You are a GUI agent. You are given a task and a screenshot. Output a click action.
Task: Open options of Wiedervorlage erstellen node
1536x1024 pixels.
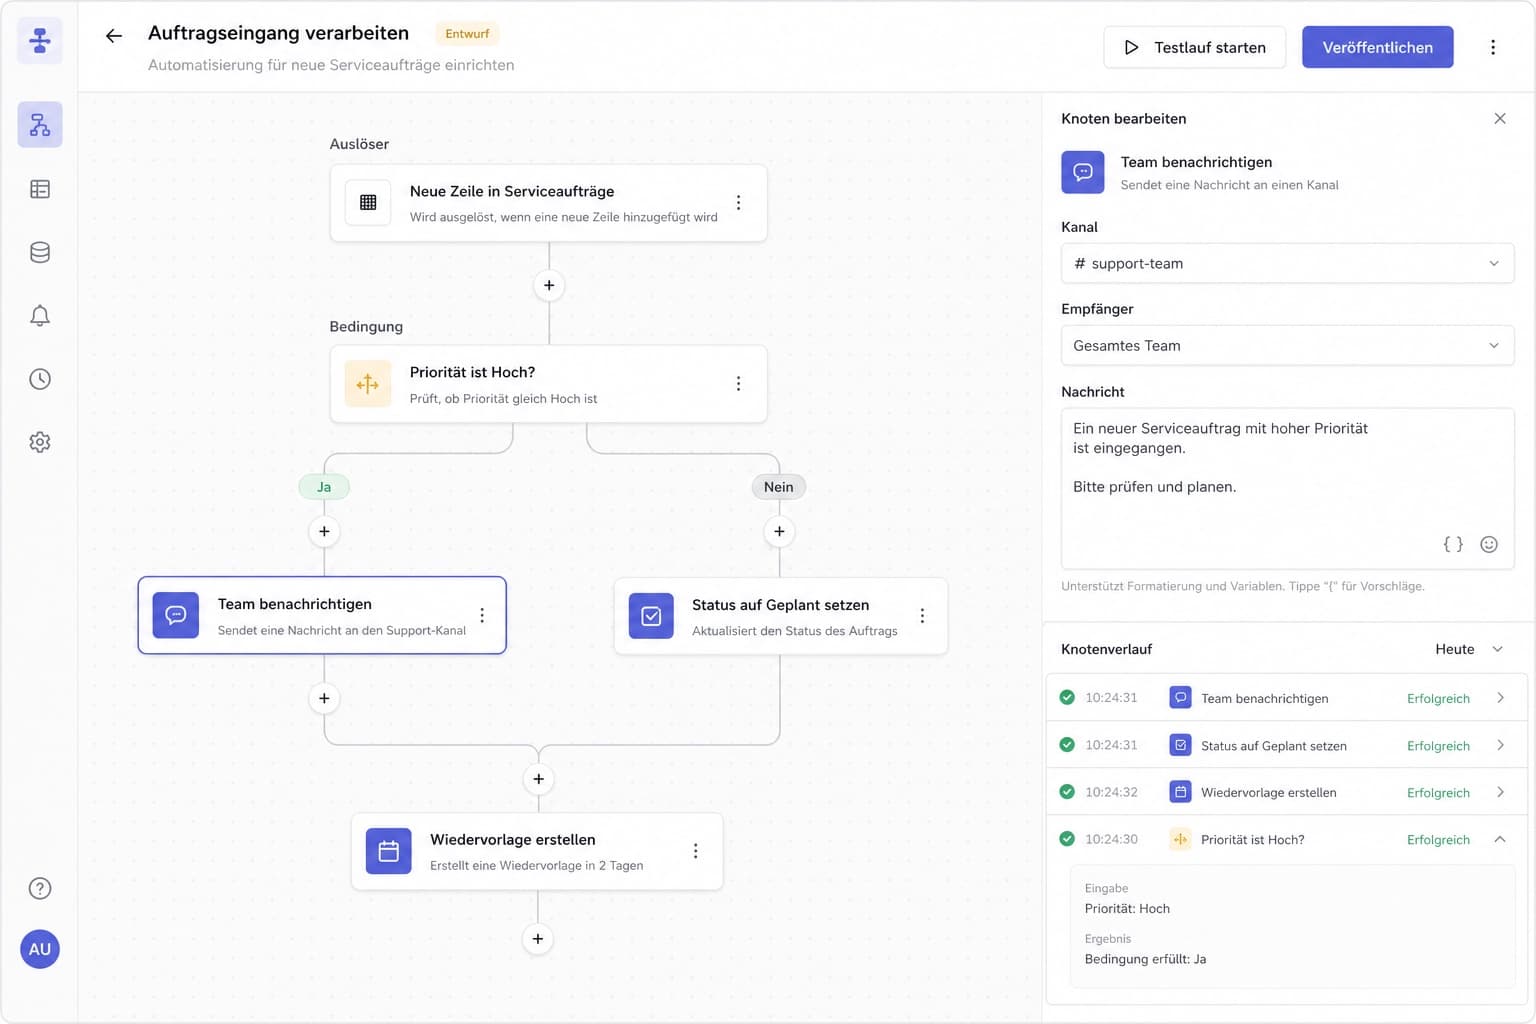point(695,851)
